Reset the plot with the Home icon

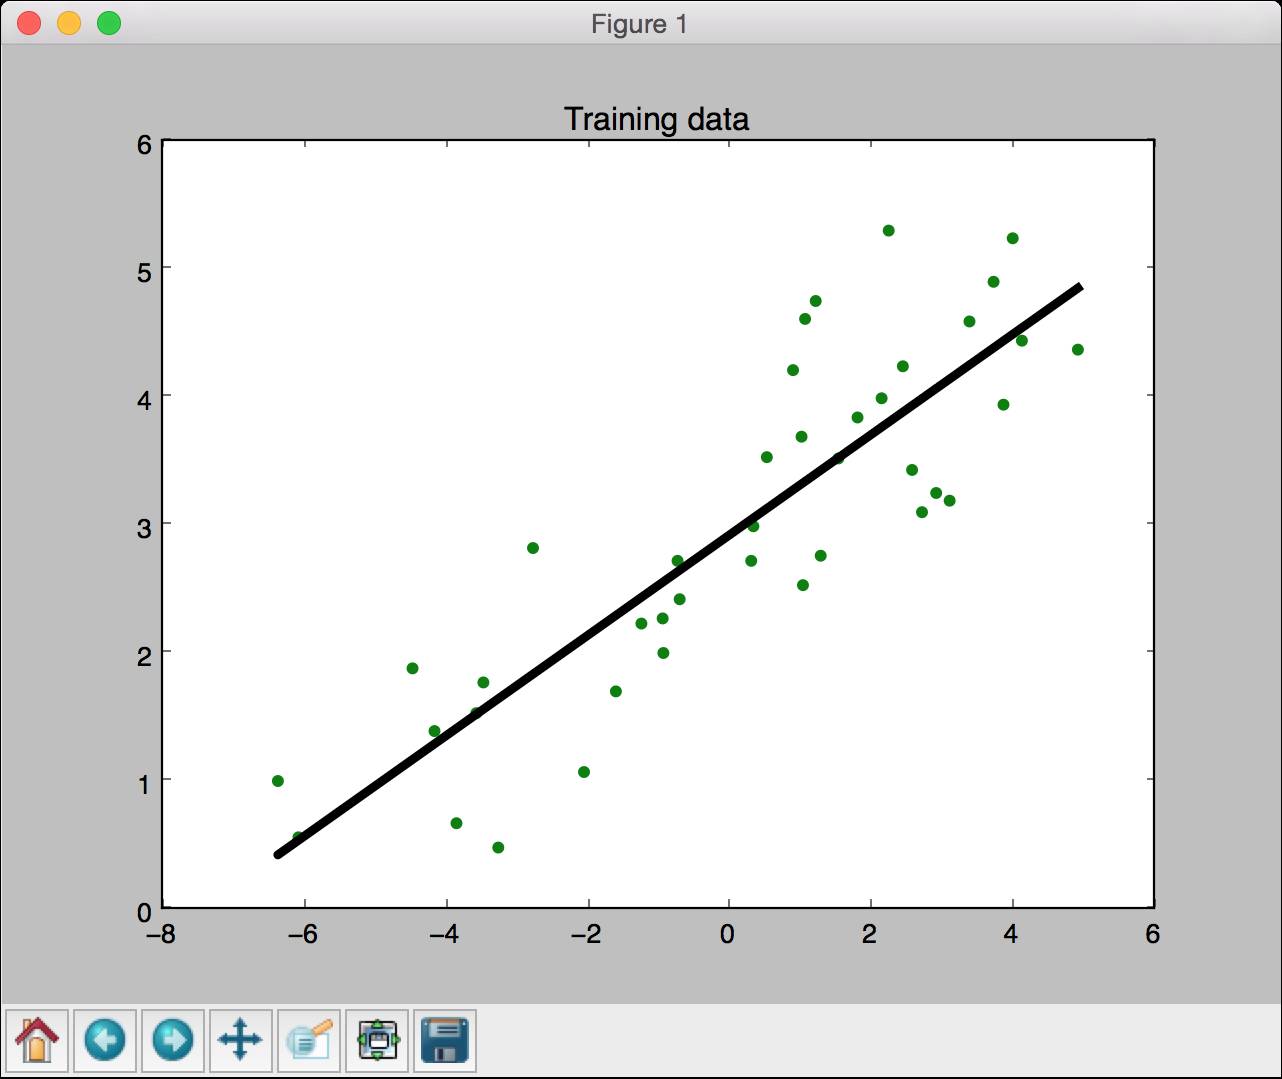37,1041
